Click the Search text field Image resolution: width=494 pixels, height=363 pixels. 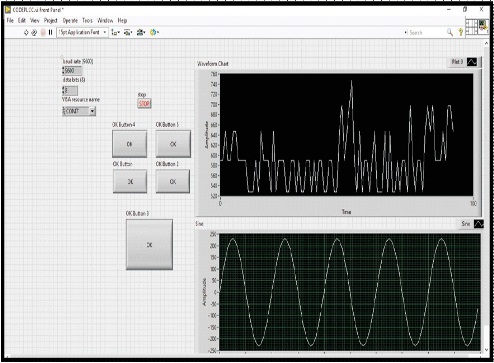click(427, 33)
